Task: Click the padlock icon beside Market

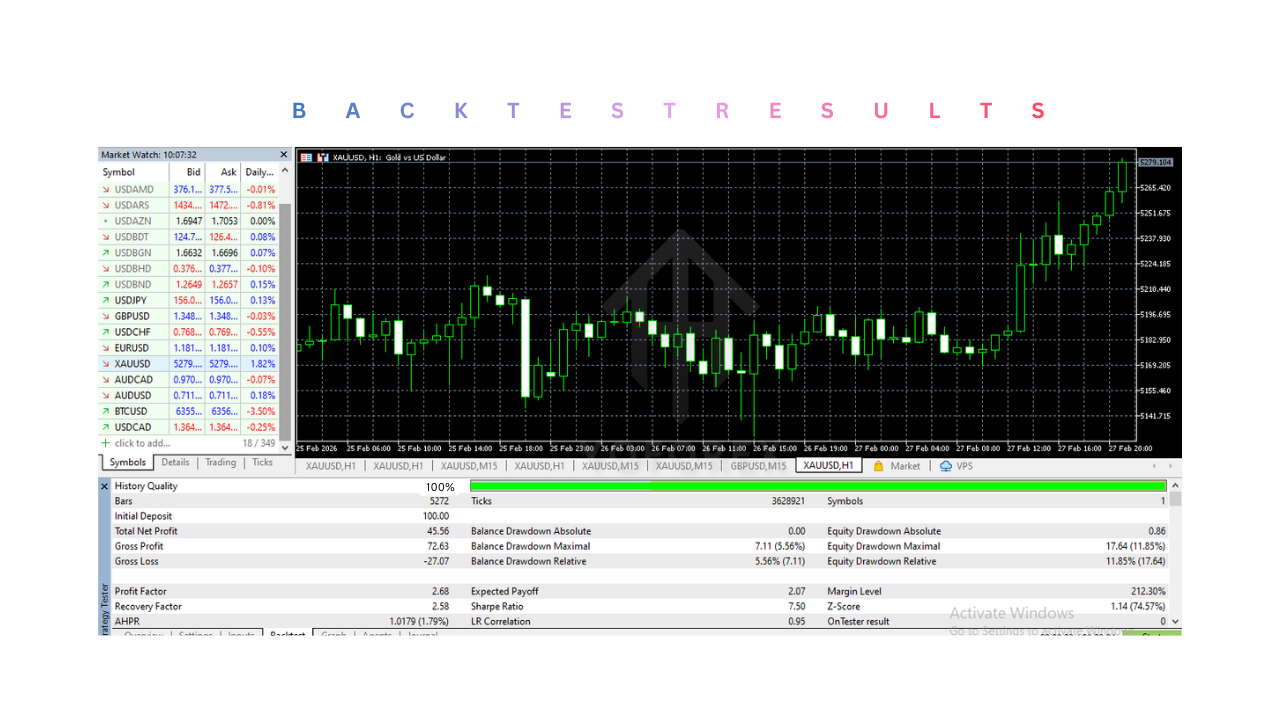Action: coord(878,465)
